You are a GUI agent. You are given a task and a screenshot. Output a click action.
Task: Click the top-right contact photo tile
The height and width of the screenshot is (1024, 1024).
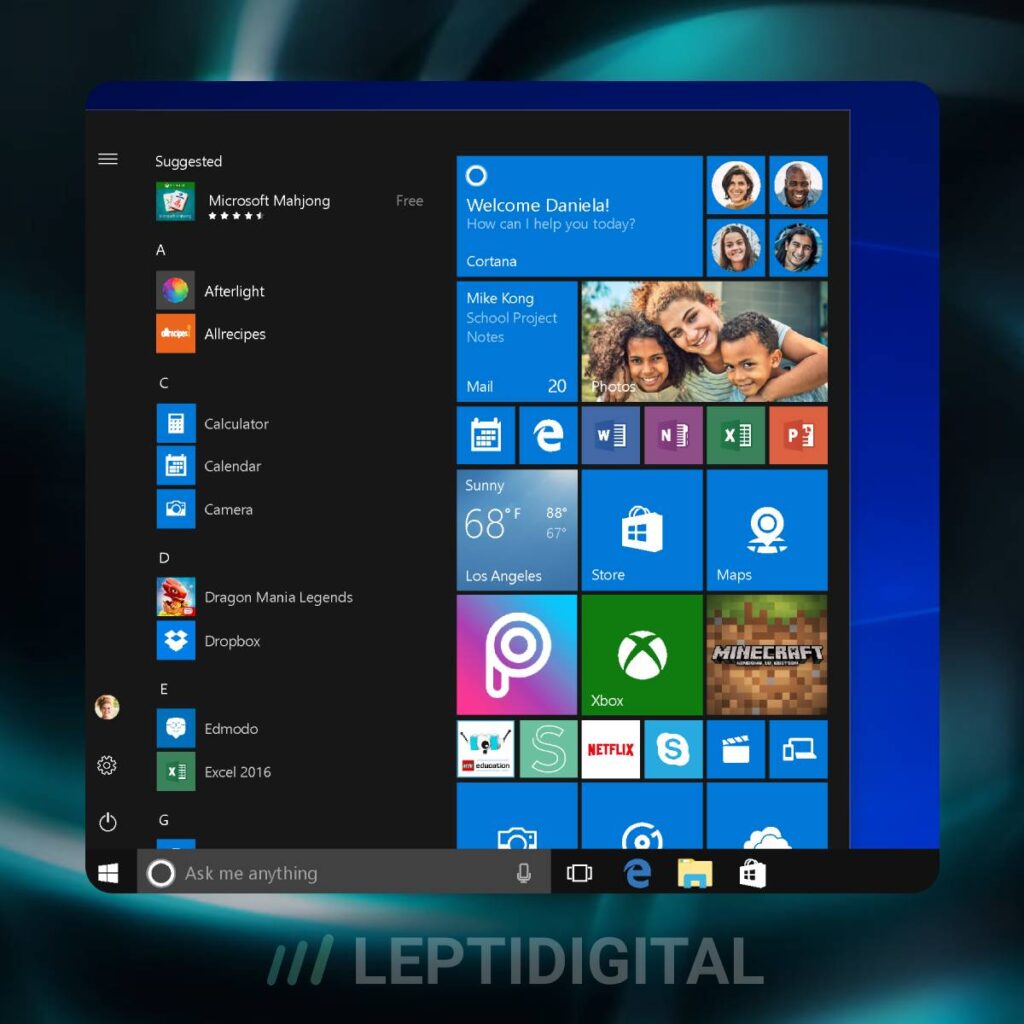click(x=799, y=185)
